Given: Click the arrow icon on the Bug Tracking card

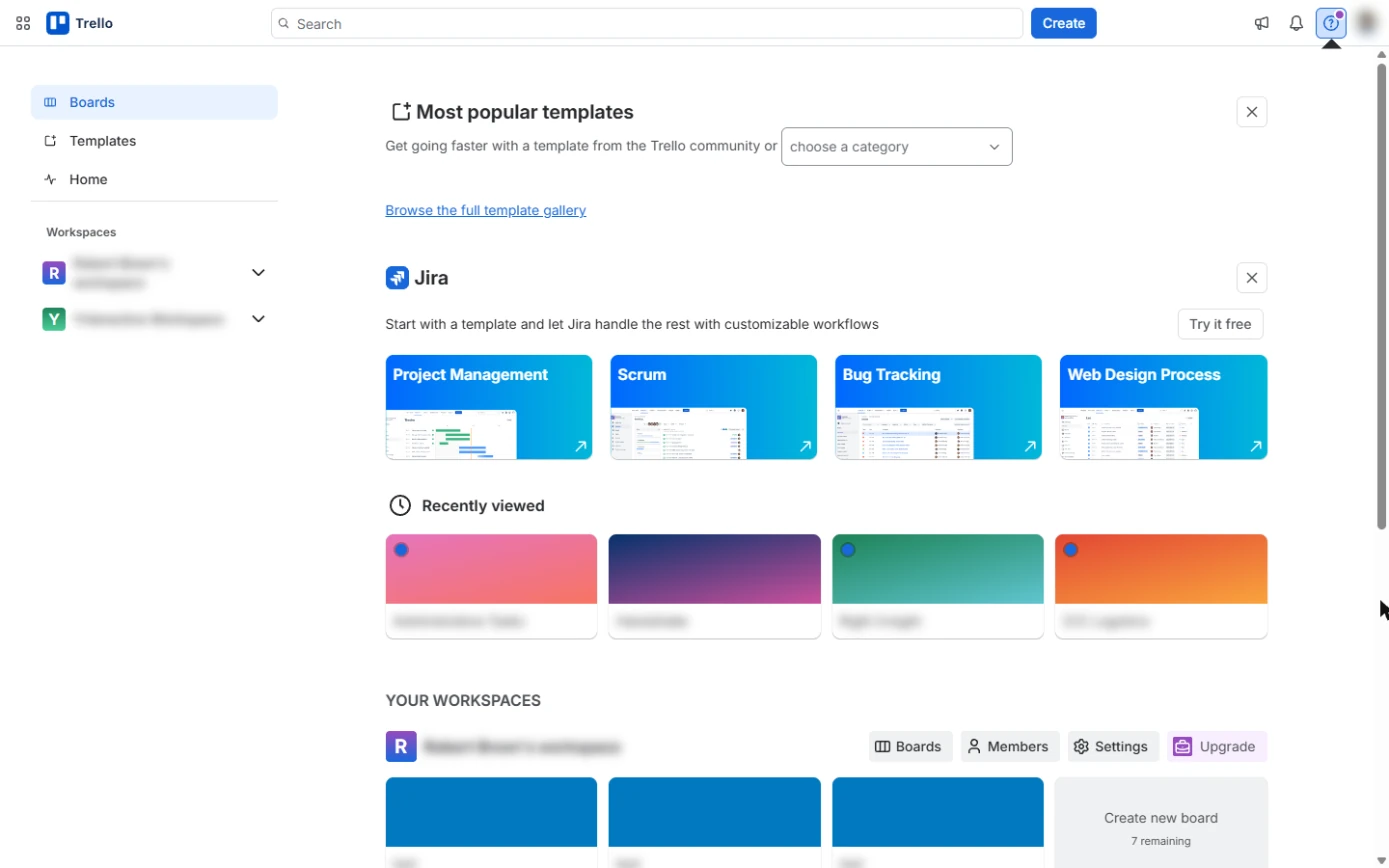Looking at the screenshot, I should [x=1030, y=447].
